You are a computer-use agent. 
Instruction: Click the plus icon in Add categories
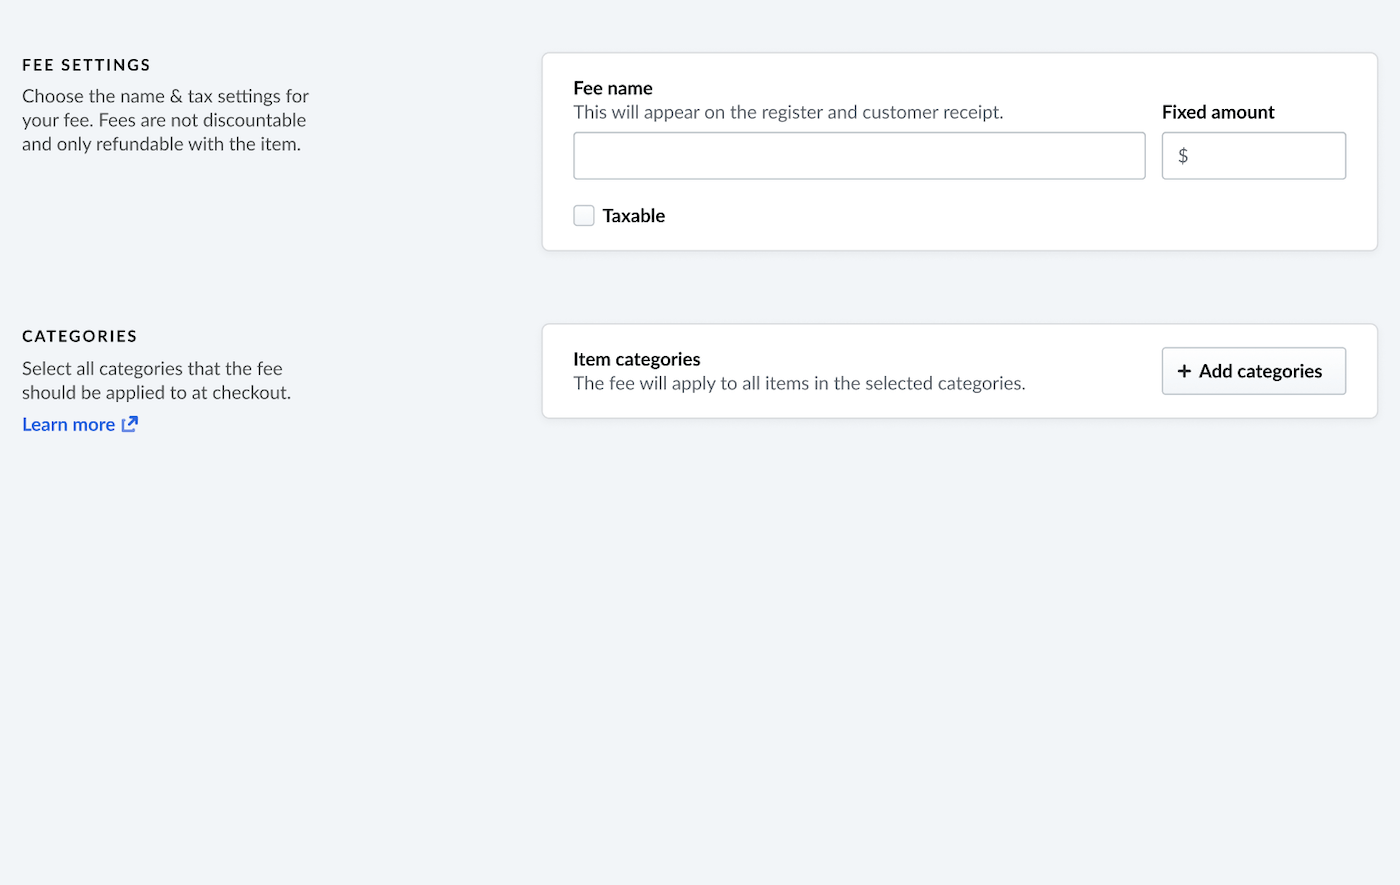(x=1184, y=371)
